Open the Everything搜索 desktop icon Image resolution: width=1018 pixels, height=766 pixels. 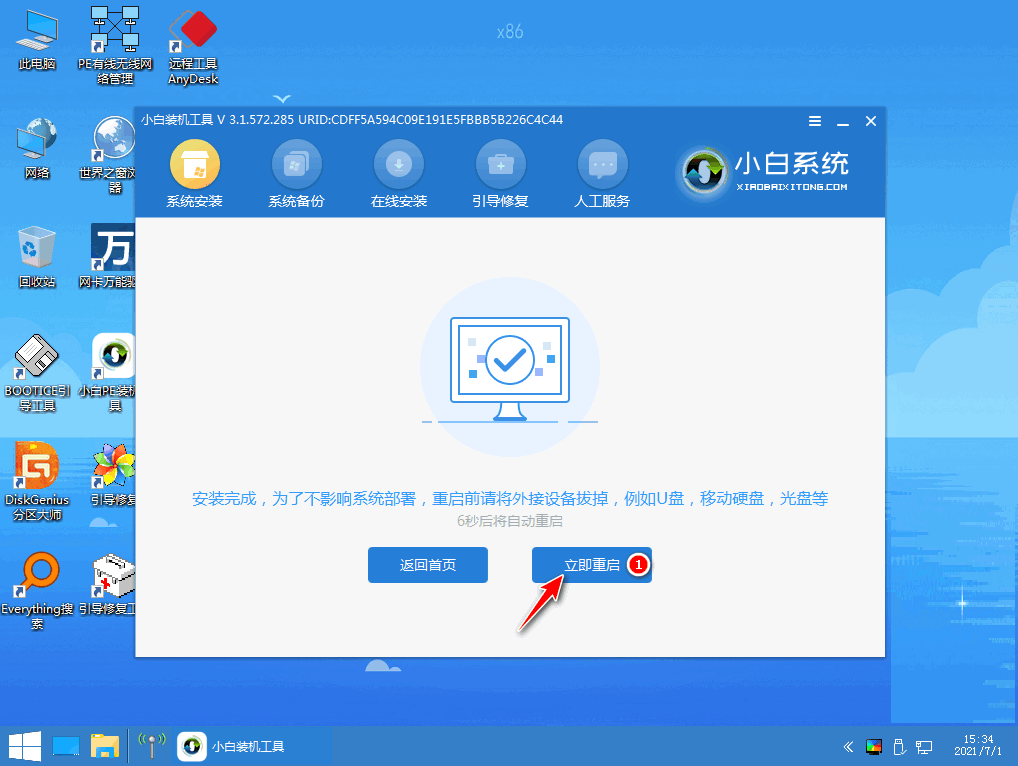click(x=37, y=591)
